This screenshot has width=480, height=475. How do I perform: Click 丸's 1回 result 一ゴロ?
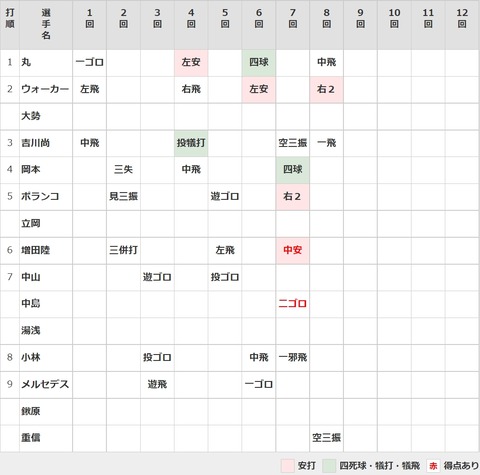tap(90, 62)
